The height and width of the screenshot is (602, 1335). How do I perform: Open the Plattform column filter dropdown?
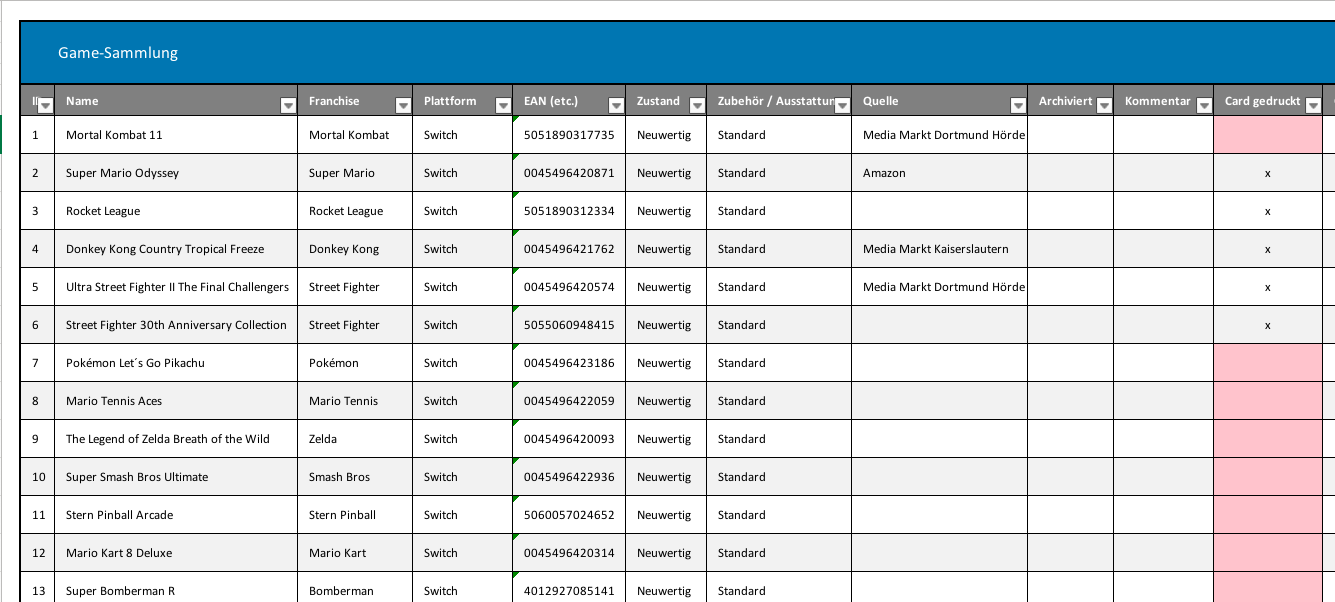[503, 105]
